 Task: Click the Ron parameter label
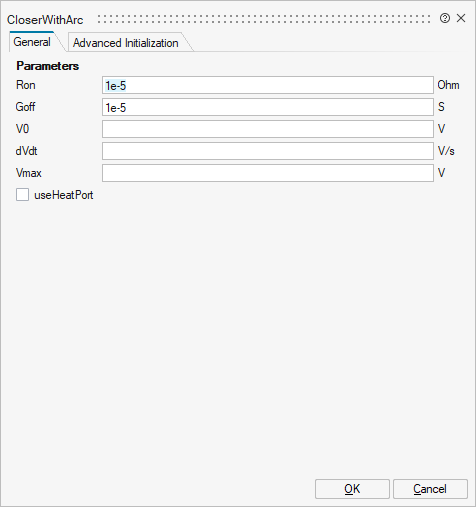(x=26, y=85)
